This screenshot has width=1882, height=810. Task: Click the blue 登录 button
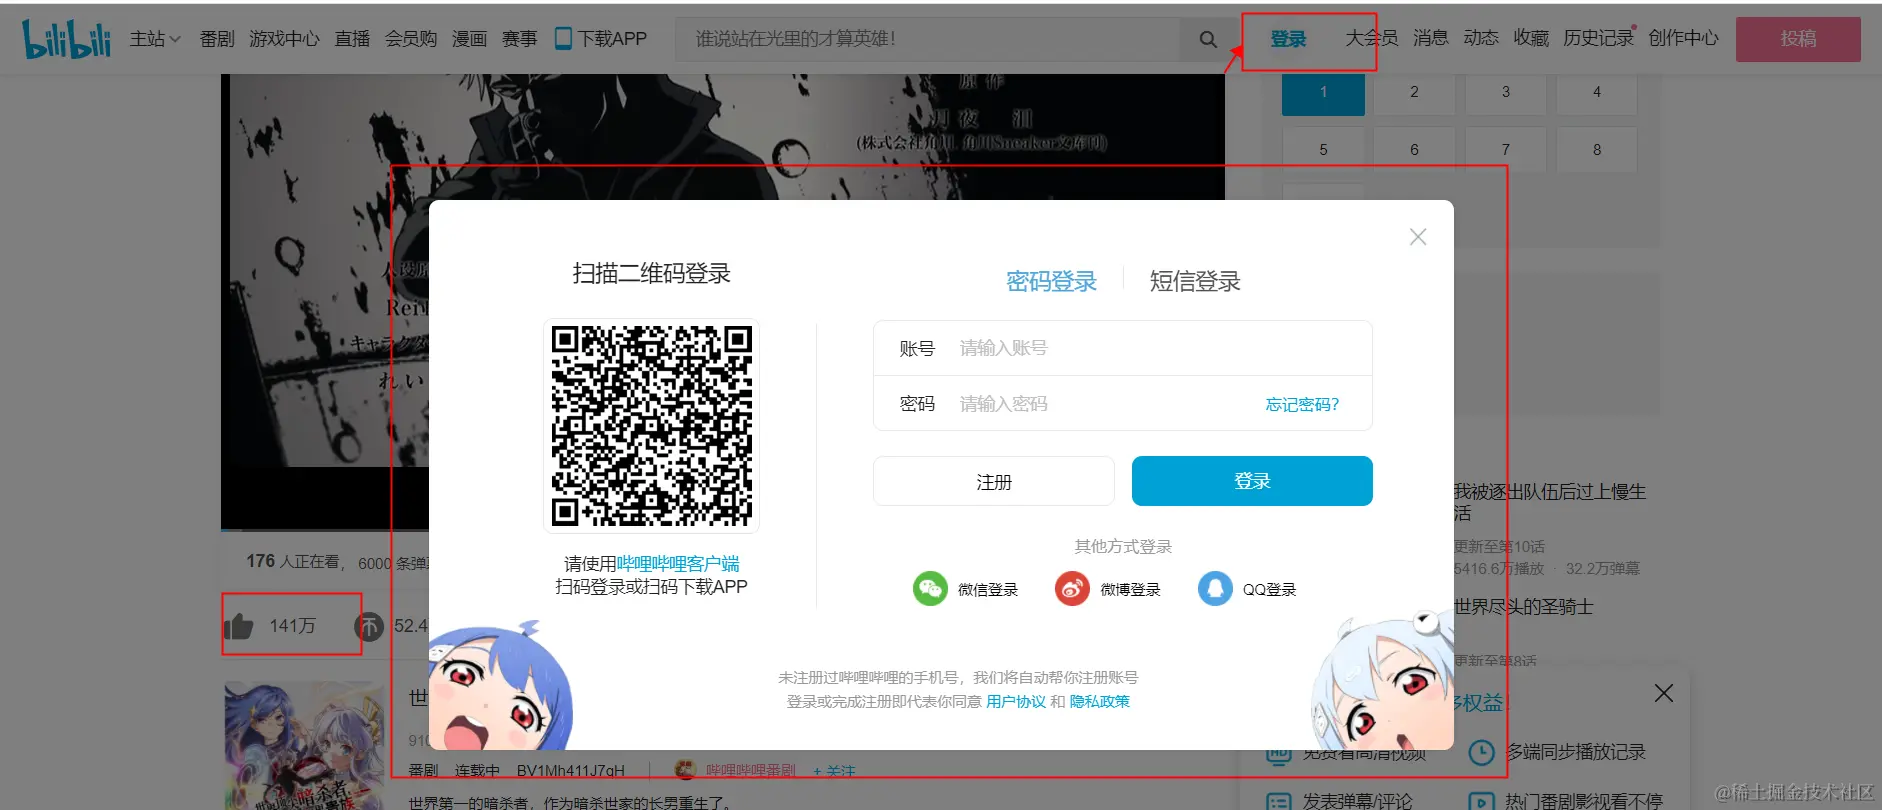tap(1252, 481)
